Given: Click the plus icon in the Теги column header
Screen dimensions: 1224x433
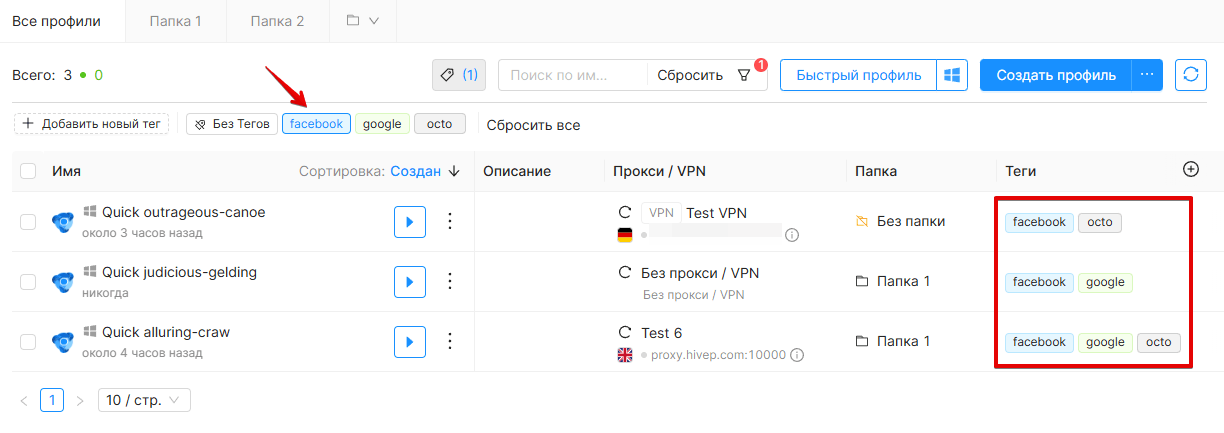Looking at the screenshot, I should click(1191, 170).
